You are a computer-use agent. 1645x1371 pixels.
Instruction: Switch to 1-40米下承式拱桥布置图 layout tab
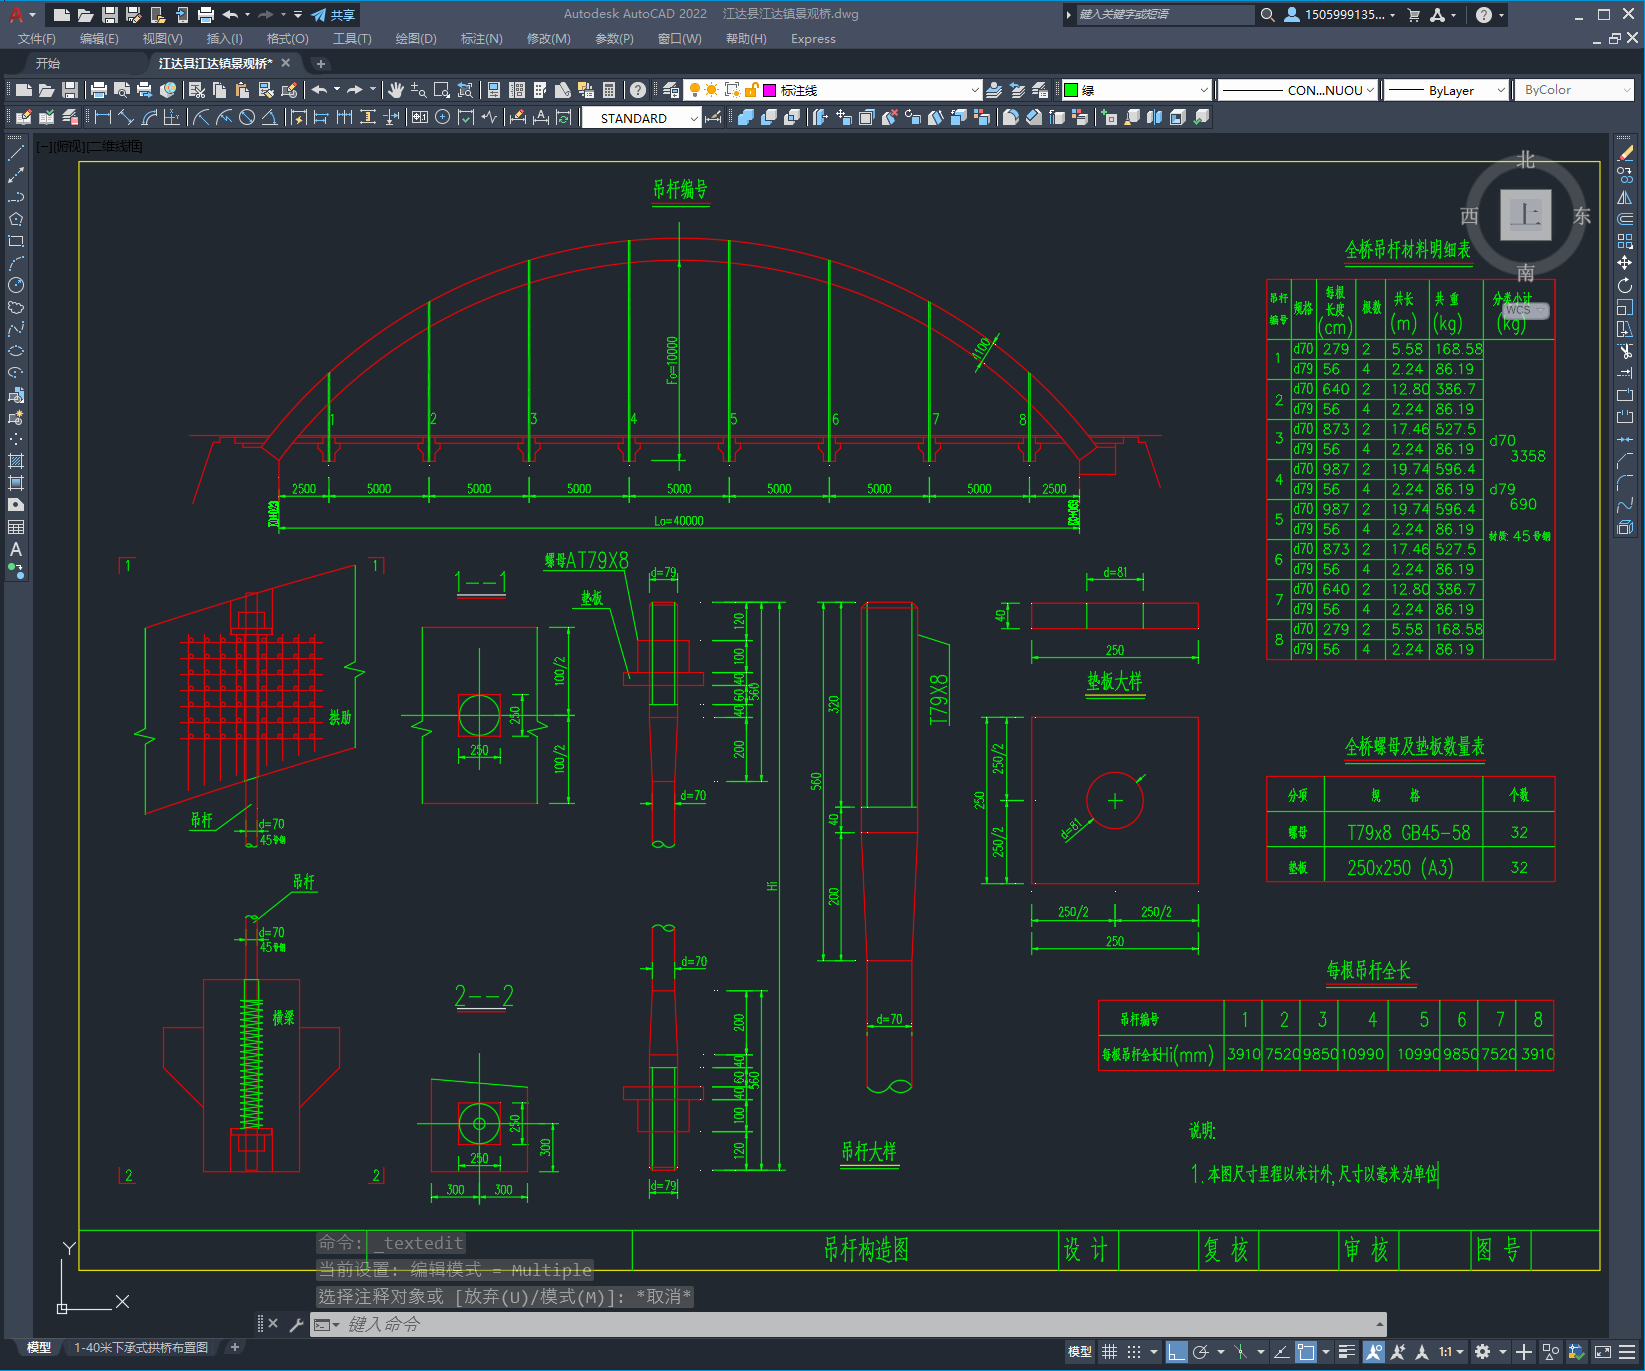click(141, 1347)
